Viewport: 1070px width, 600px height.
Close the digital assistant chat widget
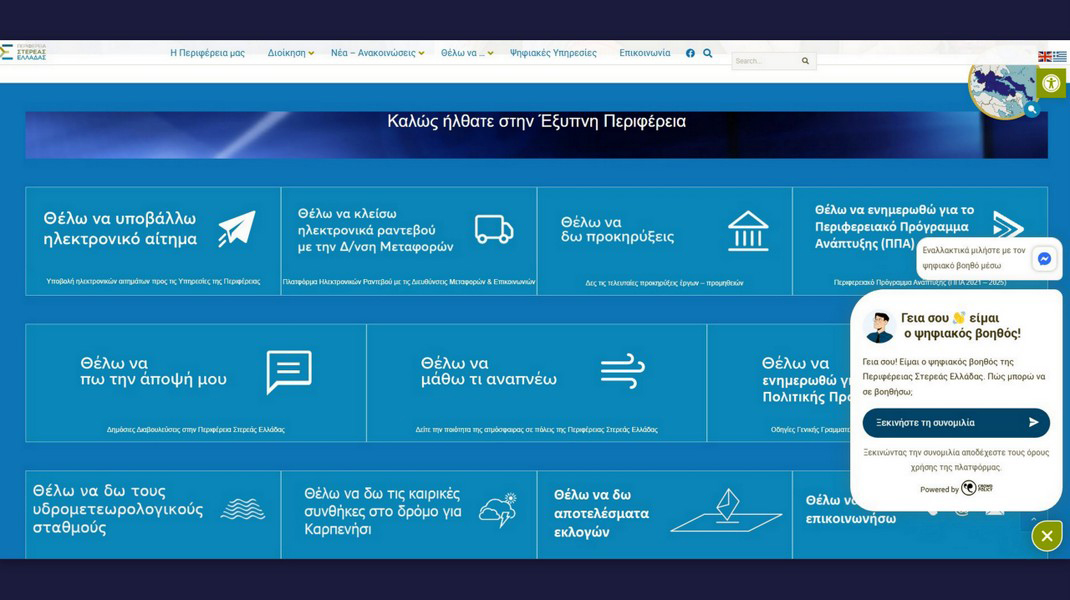[1046, 536]
